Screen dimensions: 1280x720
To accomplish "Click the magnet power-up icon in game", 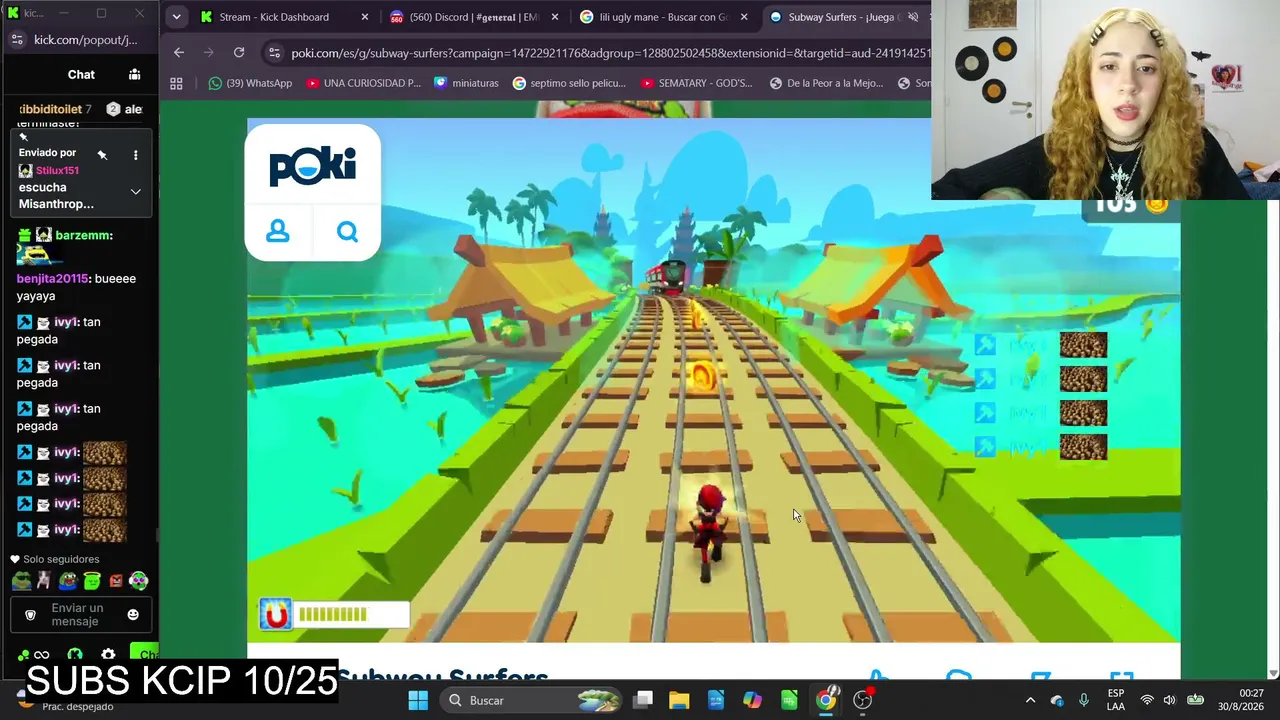I will point(276,614).
